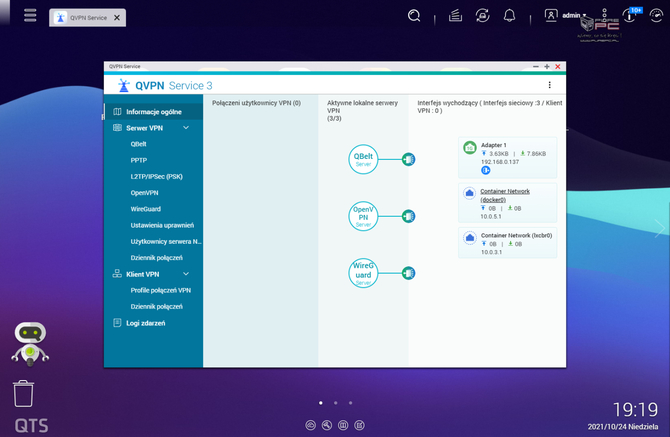Viewport: 670px width, 437px height.
Task: Click the blue icon under Adapter 1 IP
Action: coord(485,170)
